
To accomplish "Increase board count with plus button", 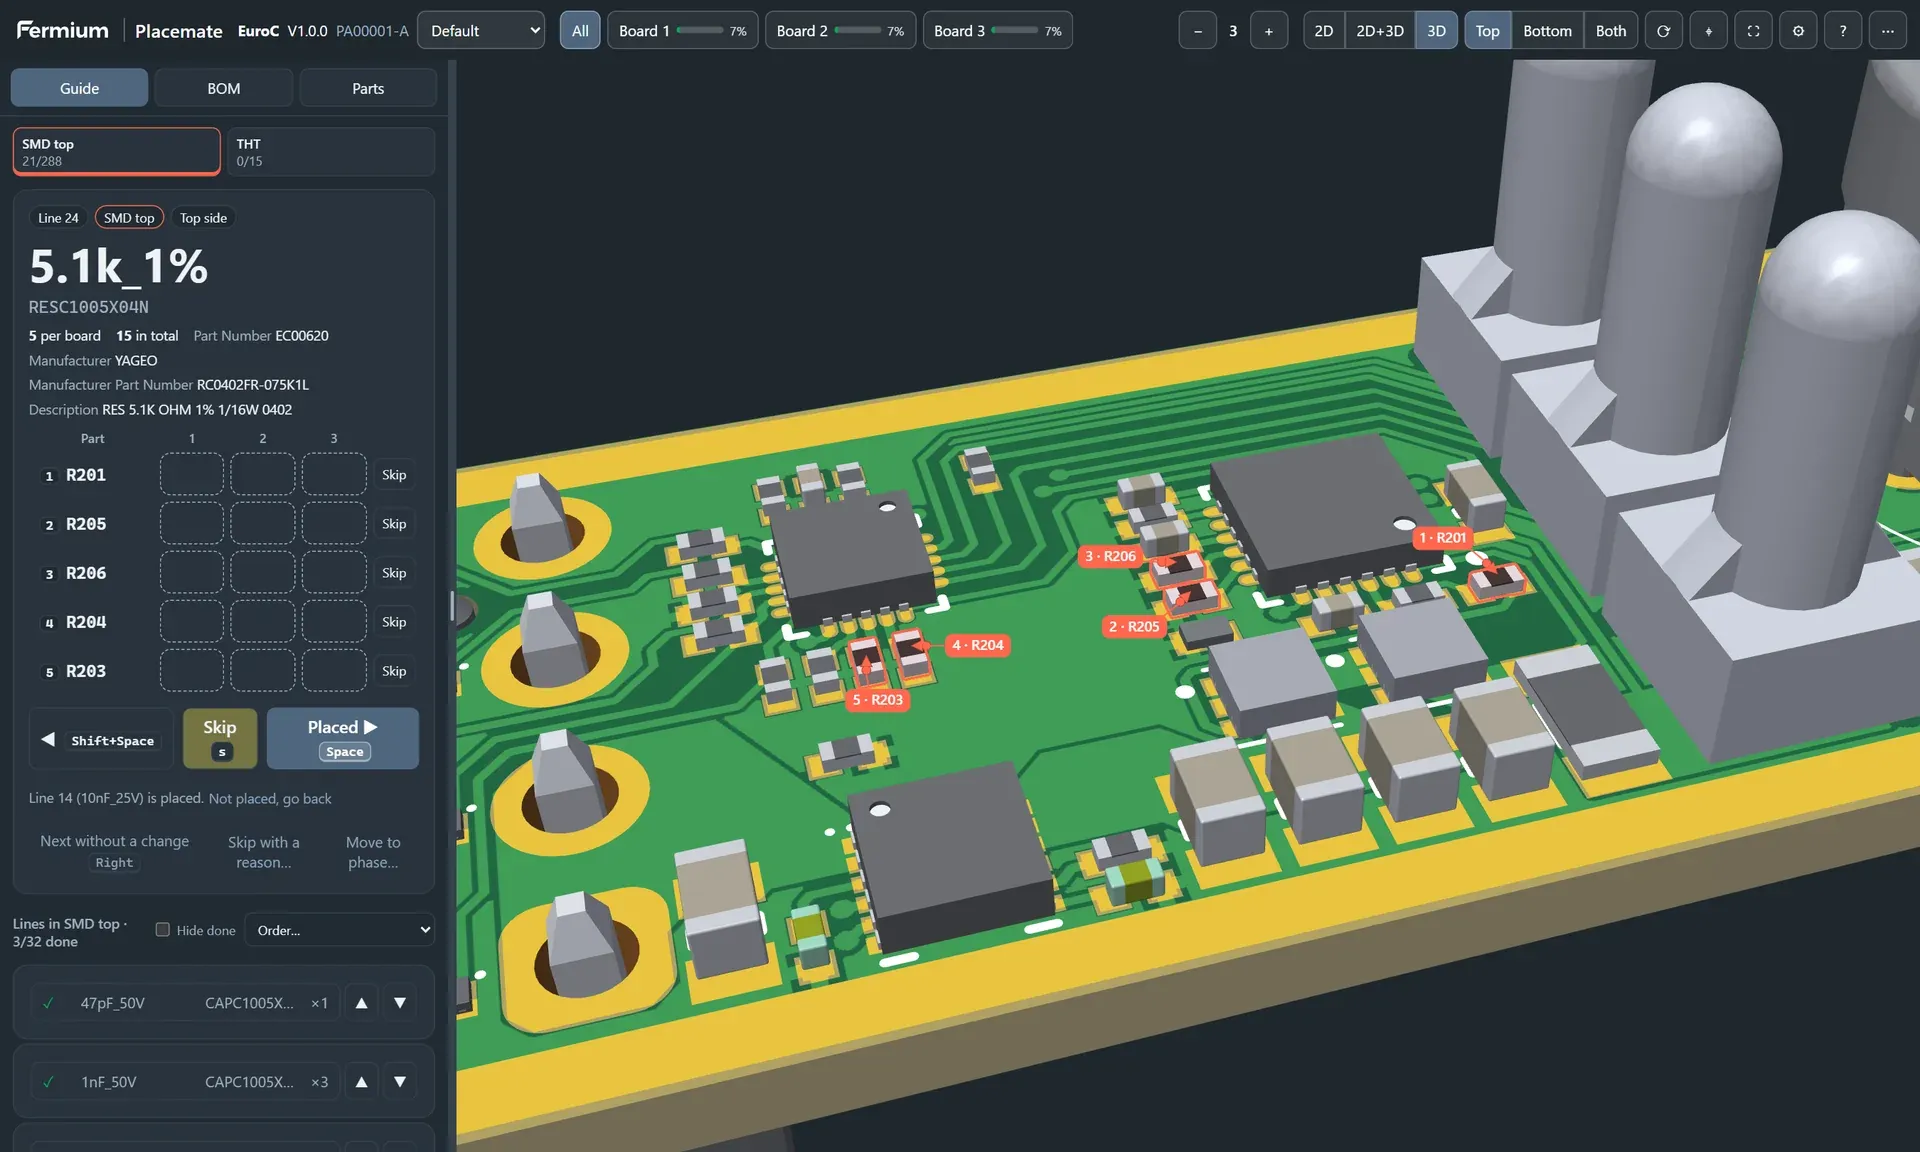I will [x=1269, y=31].
